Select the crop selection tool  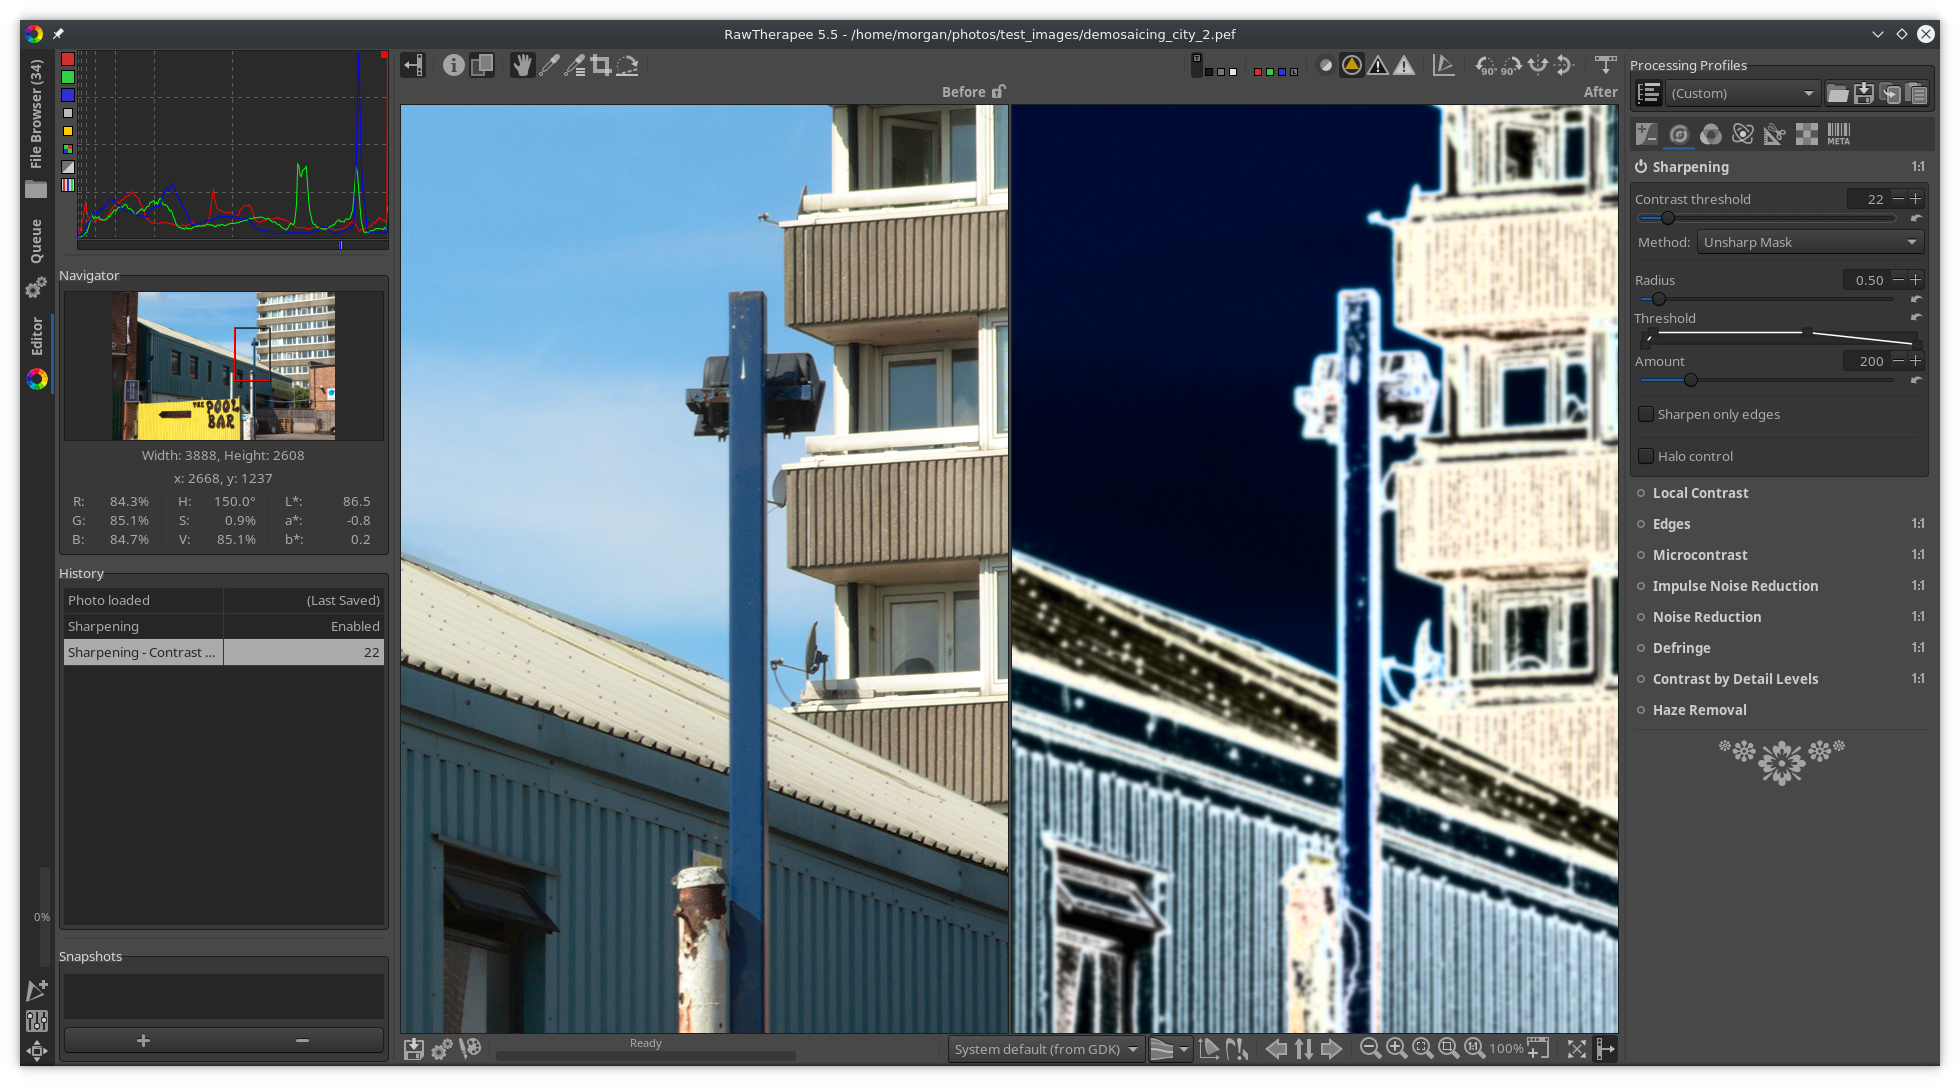601,66
